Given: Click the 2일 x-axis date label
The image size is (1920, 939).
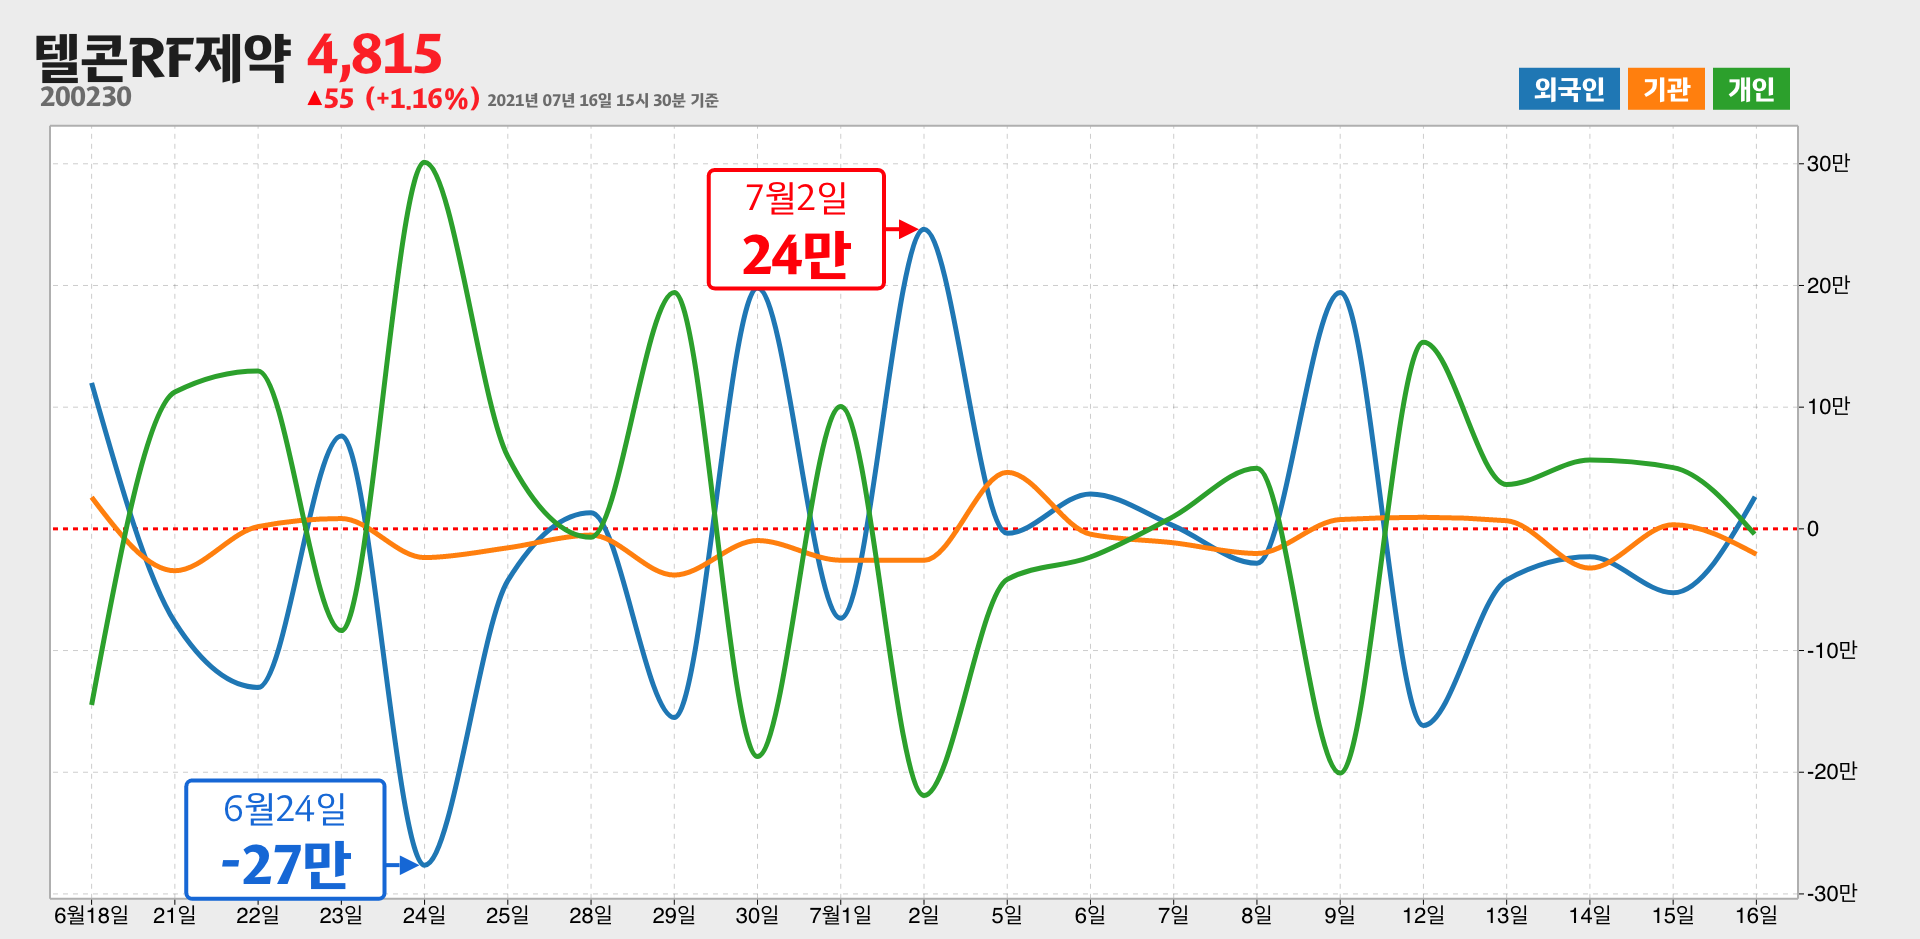Looking at the screenshot, I should (923, 915).
